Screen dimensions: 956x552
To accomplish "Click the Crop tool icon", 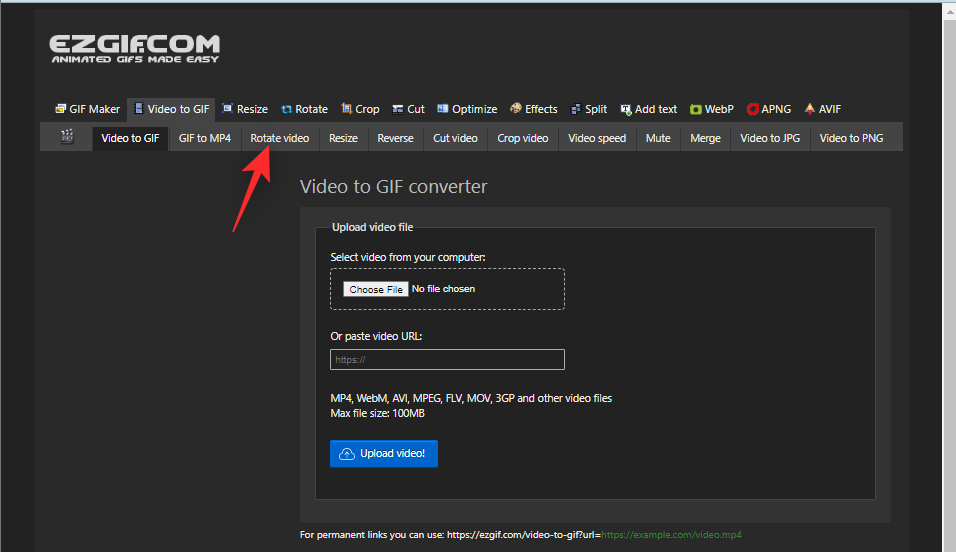I will [x=346, y=109].
